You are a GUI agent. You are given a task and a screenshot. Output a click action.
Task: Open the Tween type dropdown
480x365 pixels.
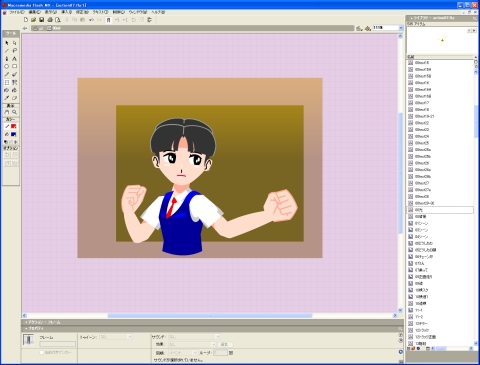130,337
